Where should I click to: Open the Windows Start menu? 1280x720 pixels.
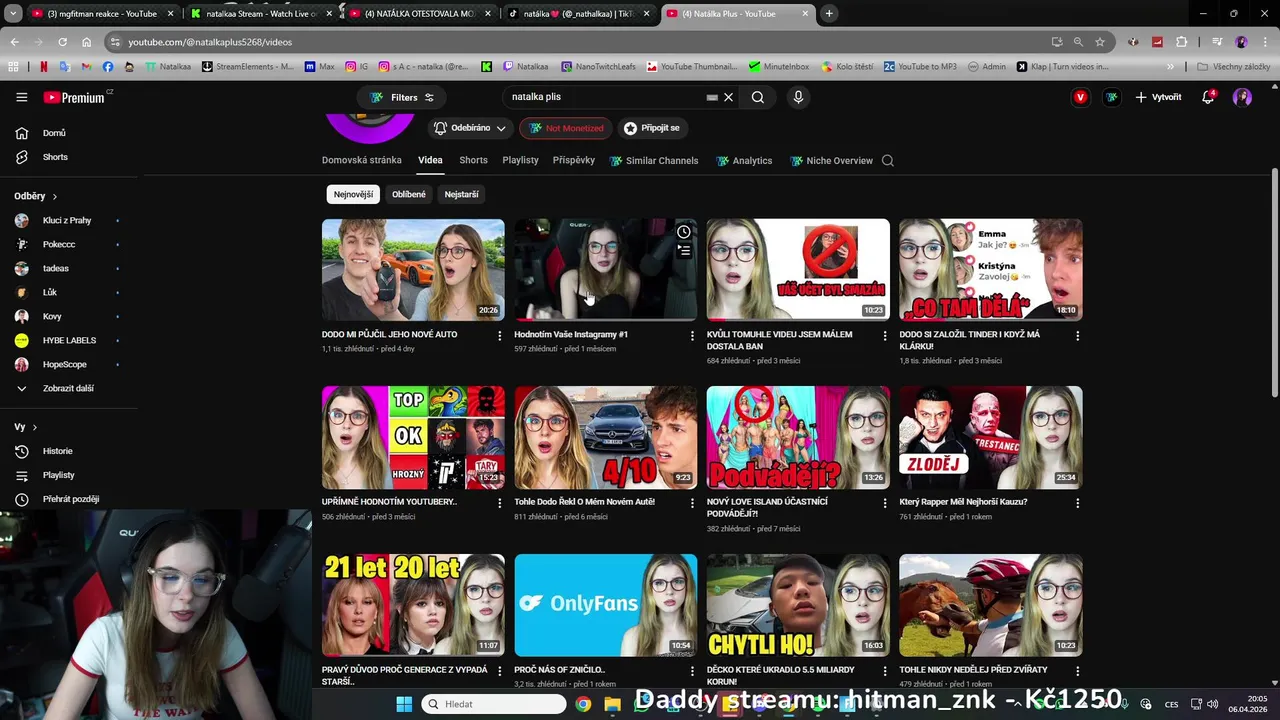[404, 704]
